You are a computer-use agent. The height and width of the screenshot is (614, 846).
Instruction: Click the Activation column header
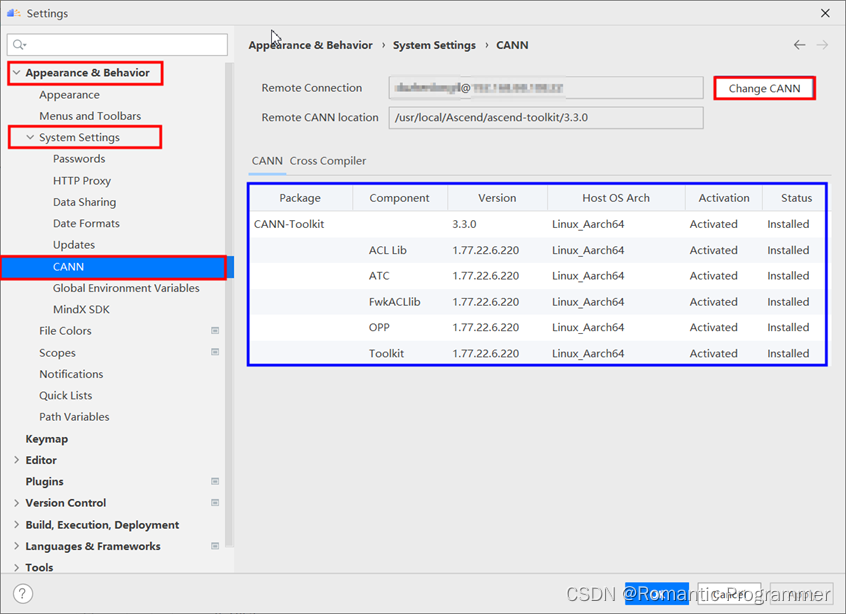point(724,198)
